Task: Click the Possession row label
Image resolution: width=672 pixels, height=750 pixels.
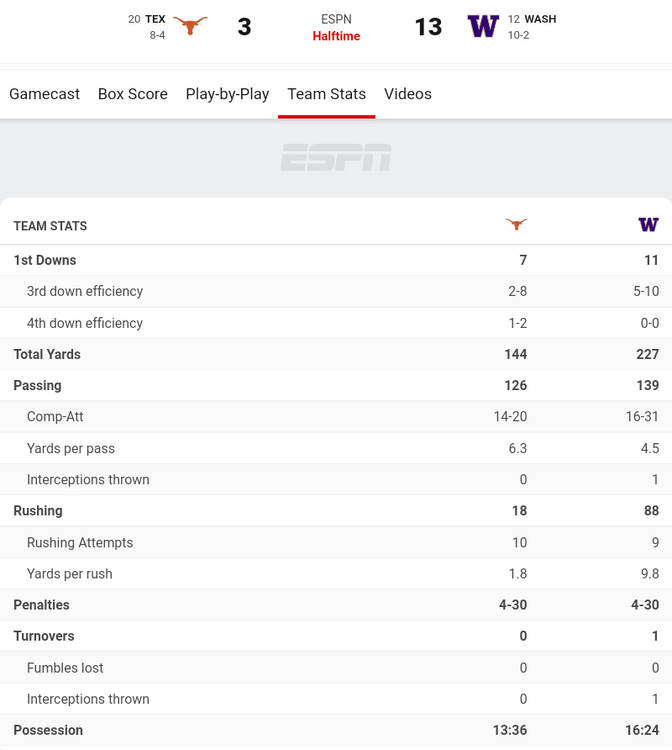Action: coord(48,730)
